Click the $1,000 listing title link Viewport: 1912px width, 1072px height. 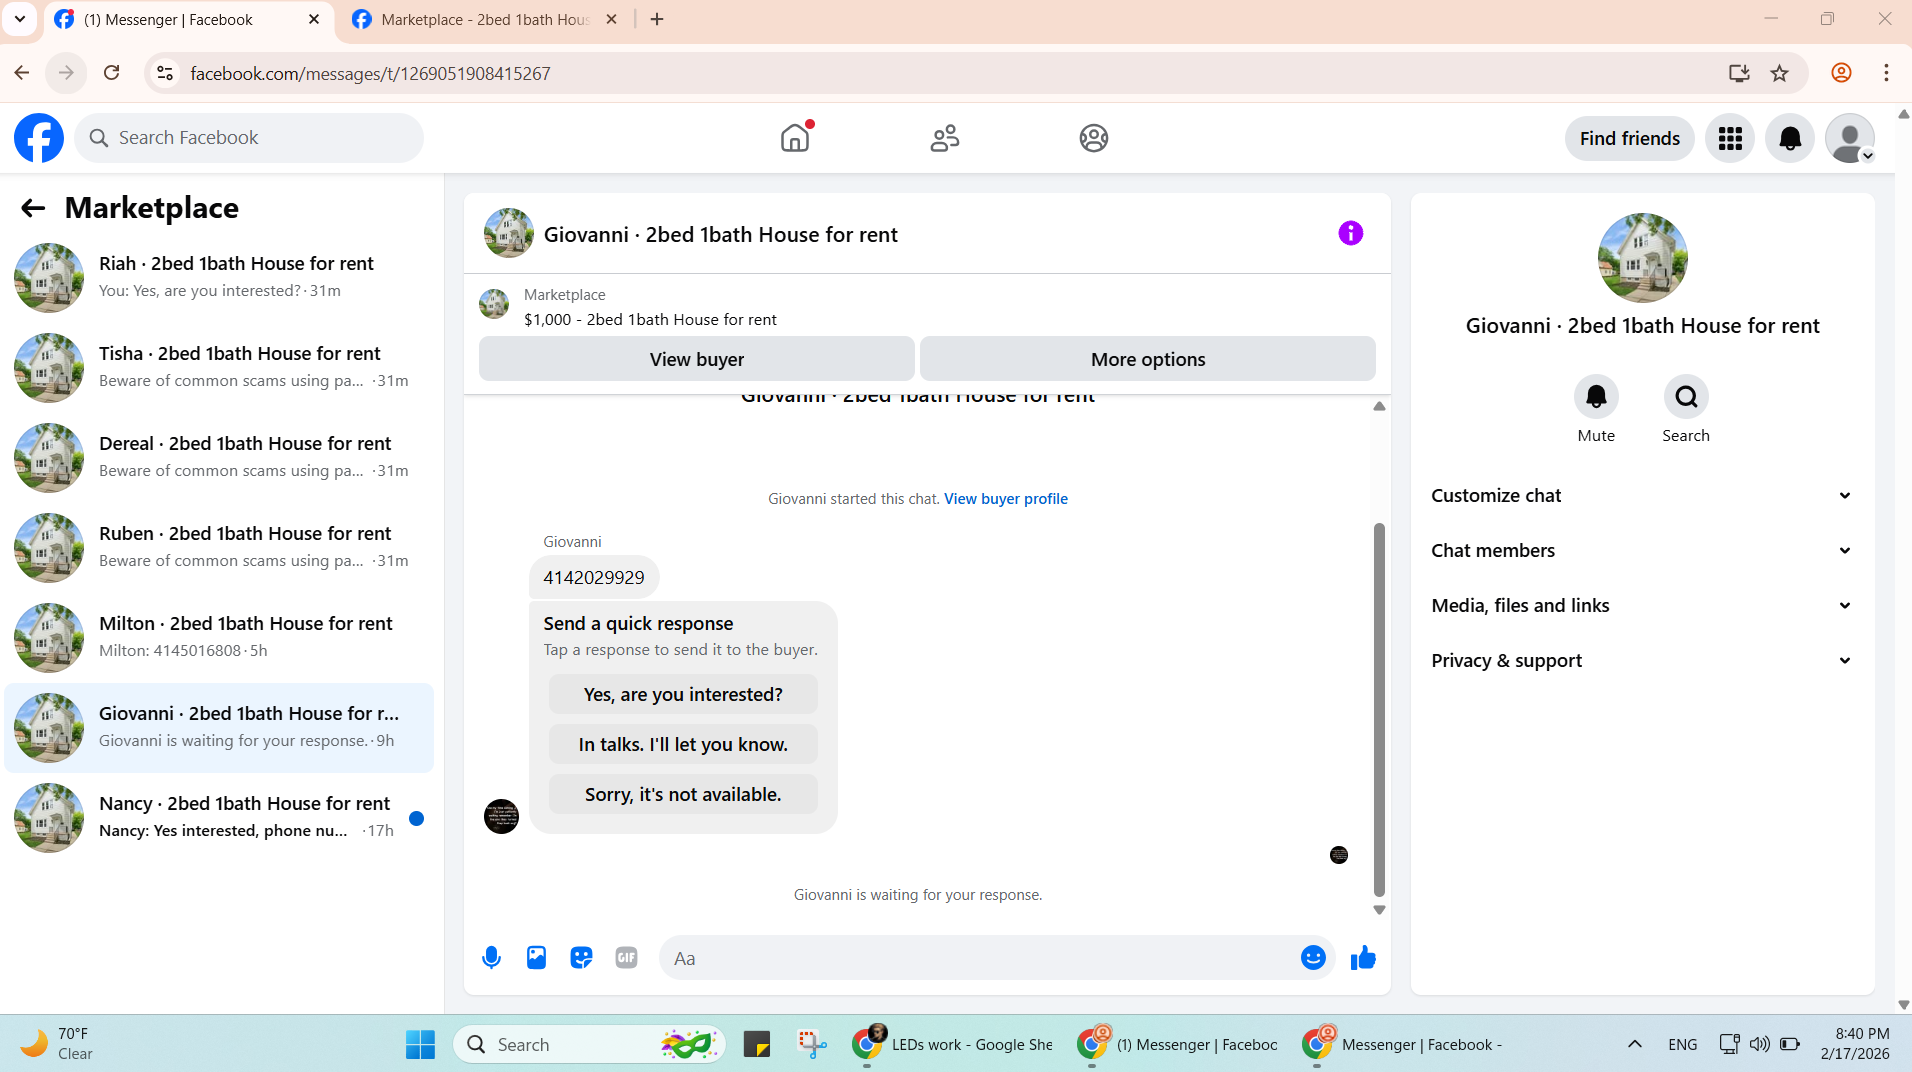click(650, 320)
